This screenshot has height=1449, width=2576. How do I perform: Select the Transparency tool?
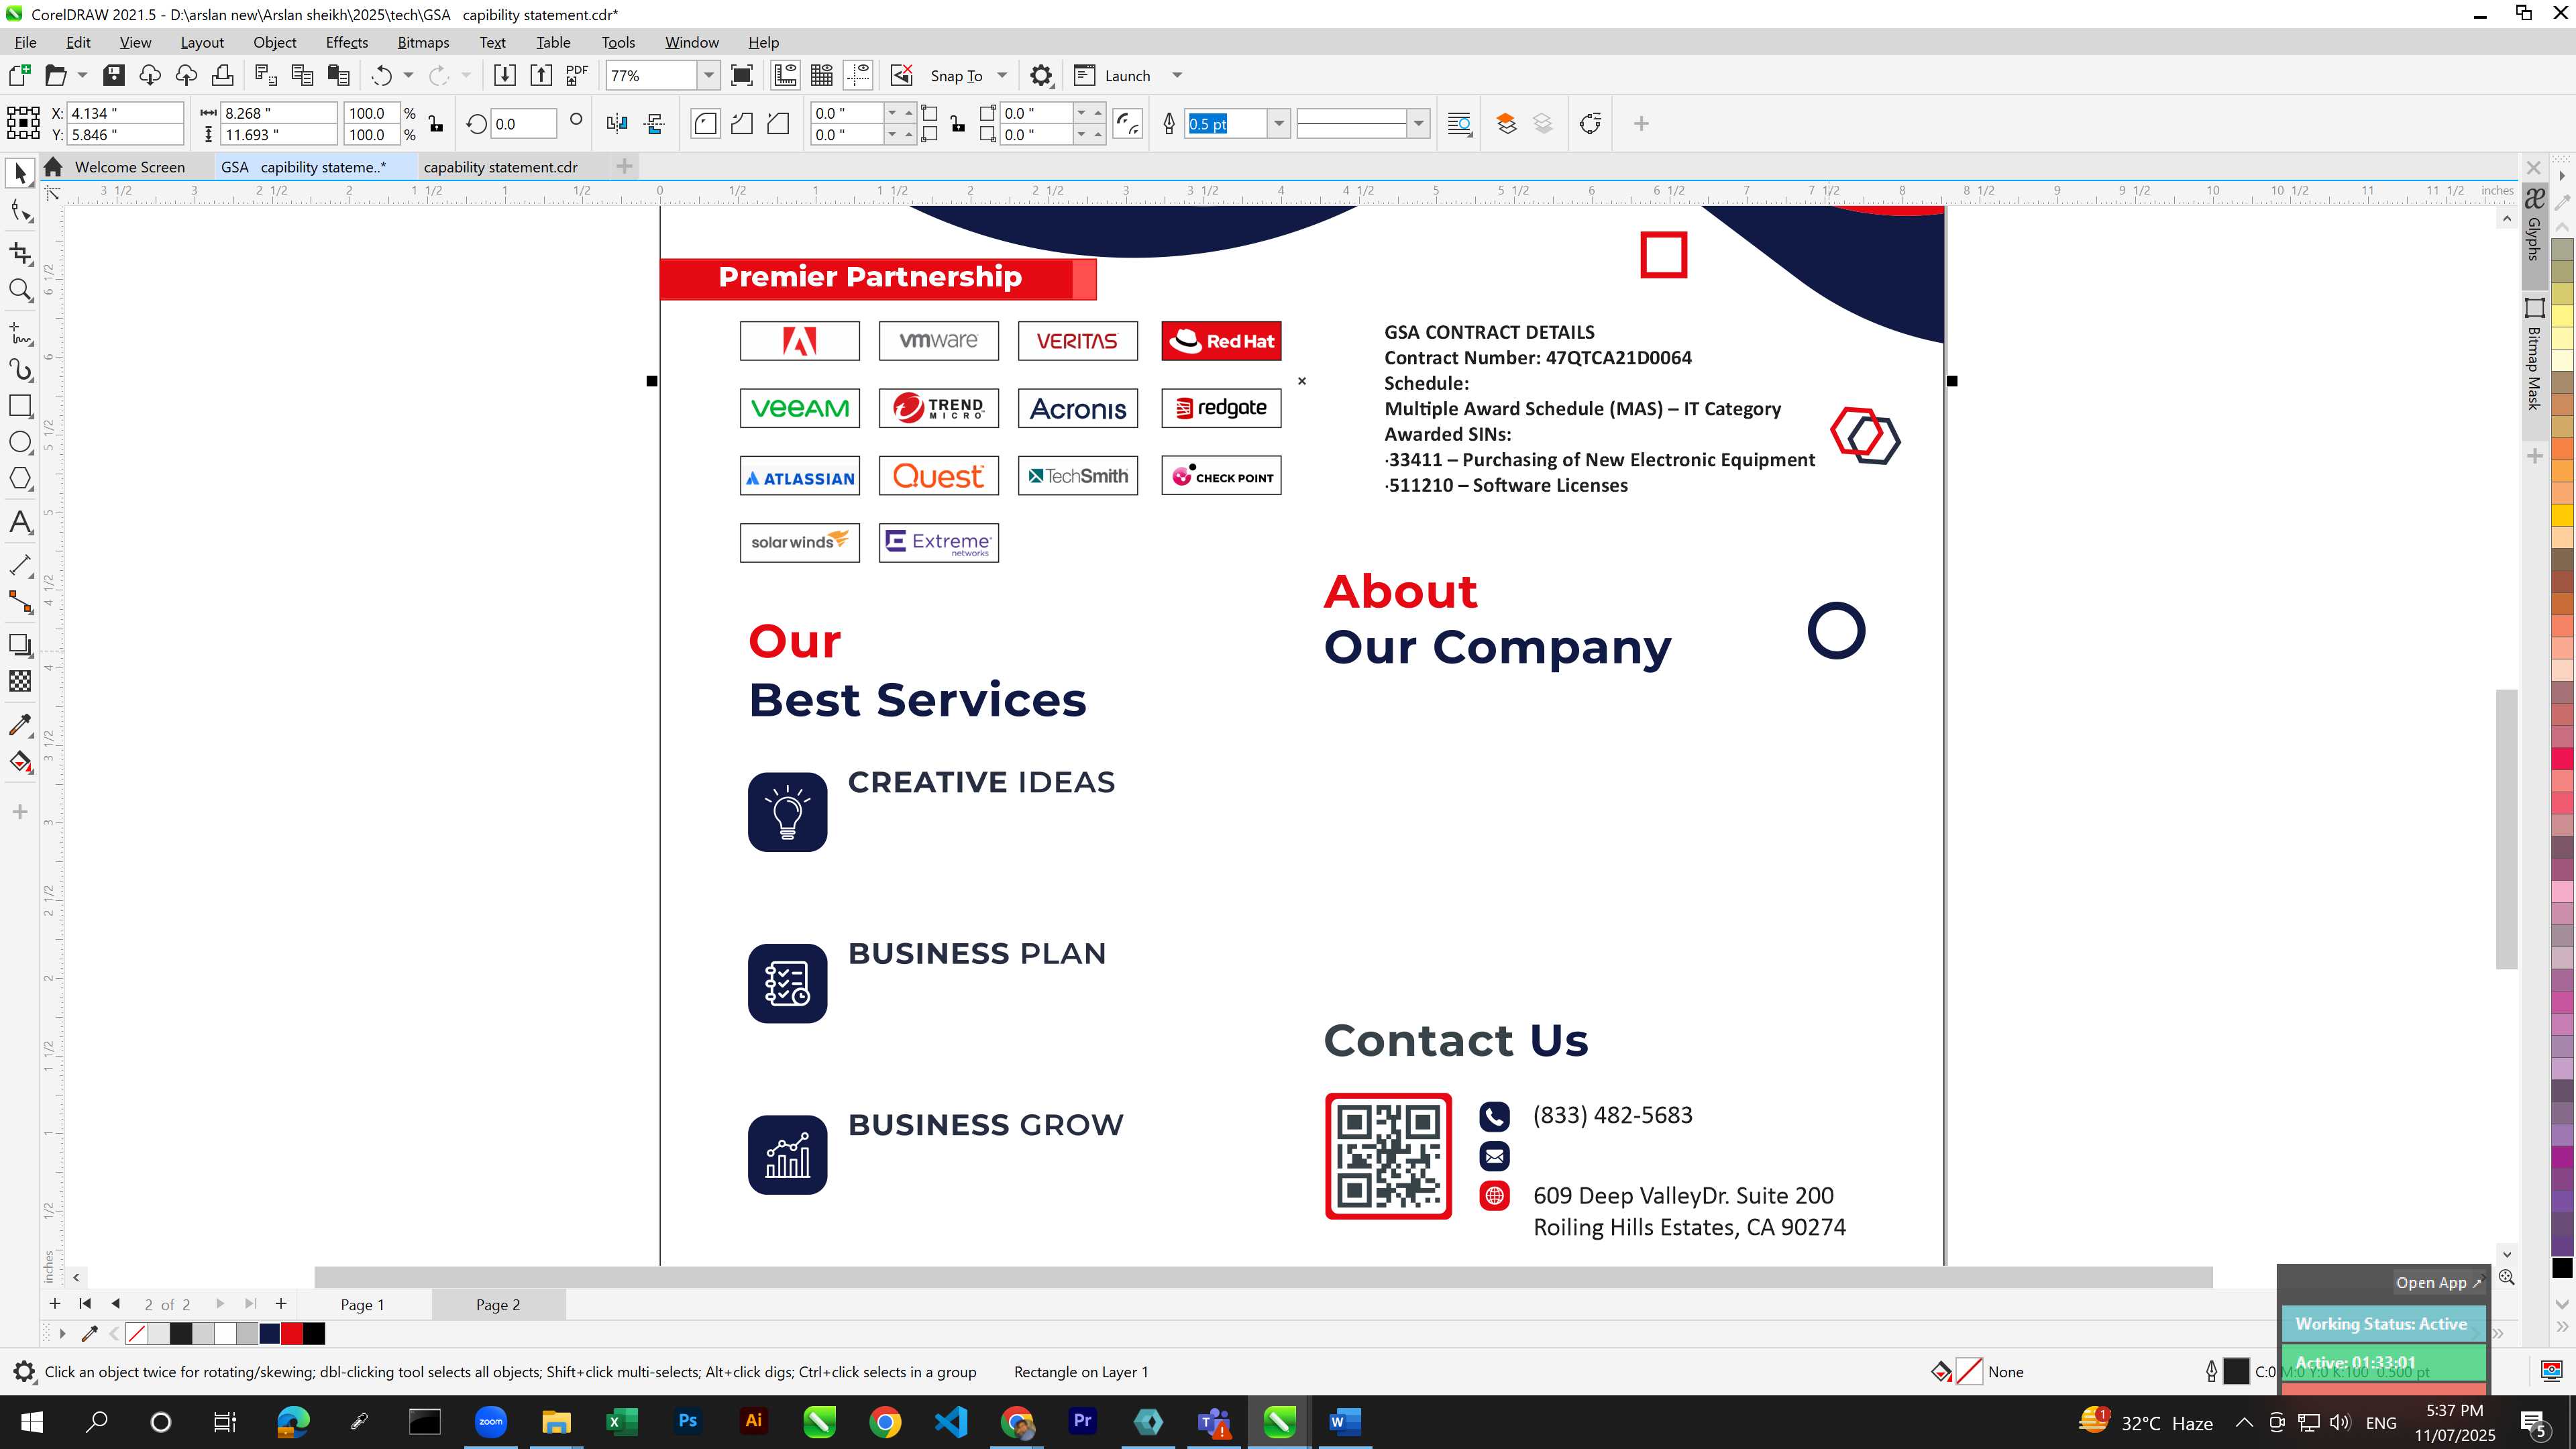[x=20, y=681]
